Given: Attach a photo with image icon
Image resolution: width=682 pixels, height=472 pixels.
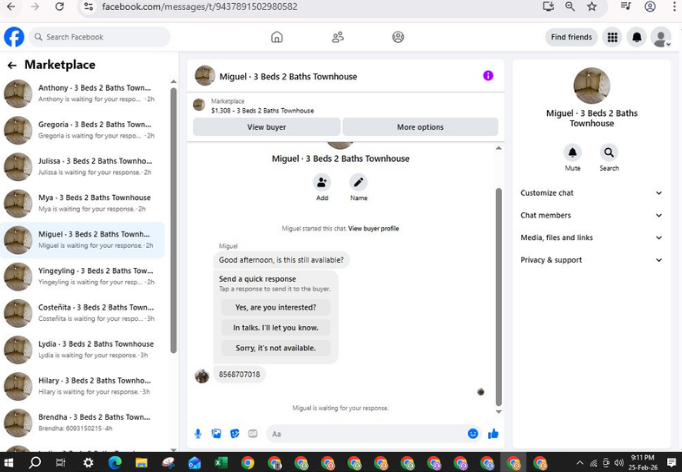Looking at the screenshot, I should pos(216,434).
